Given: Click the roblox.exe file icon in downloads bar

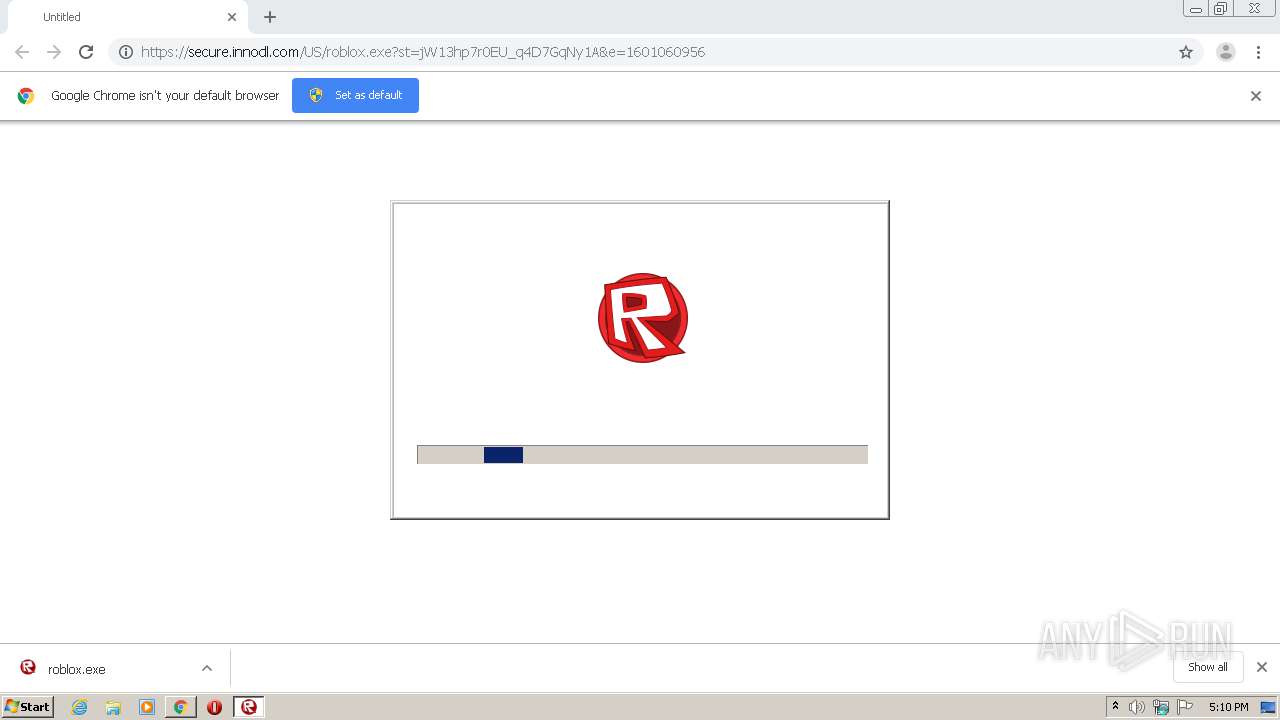Looking at the screenshot, I should [x=28, y=668].
